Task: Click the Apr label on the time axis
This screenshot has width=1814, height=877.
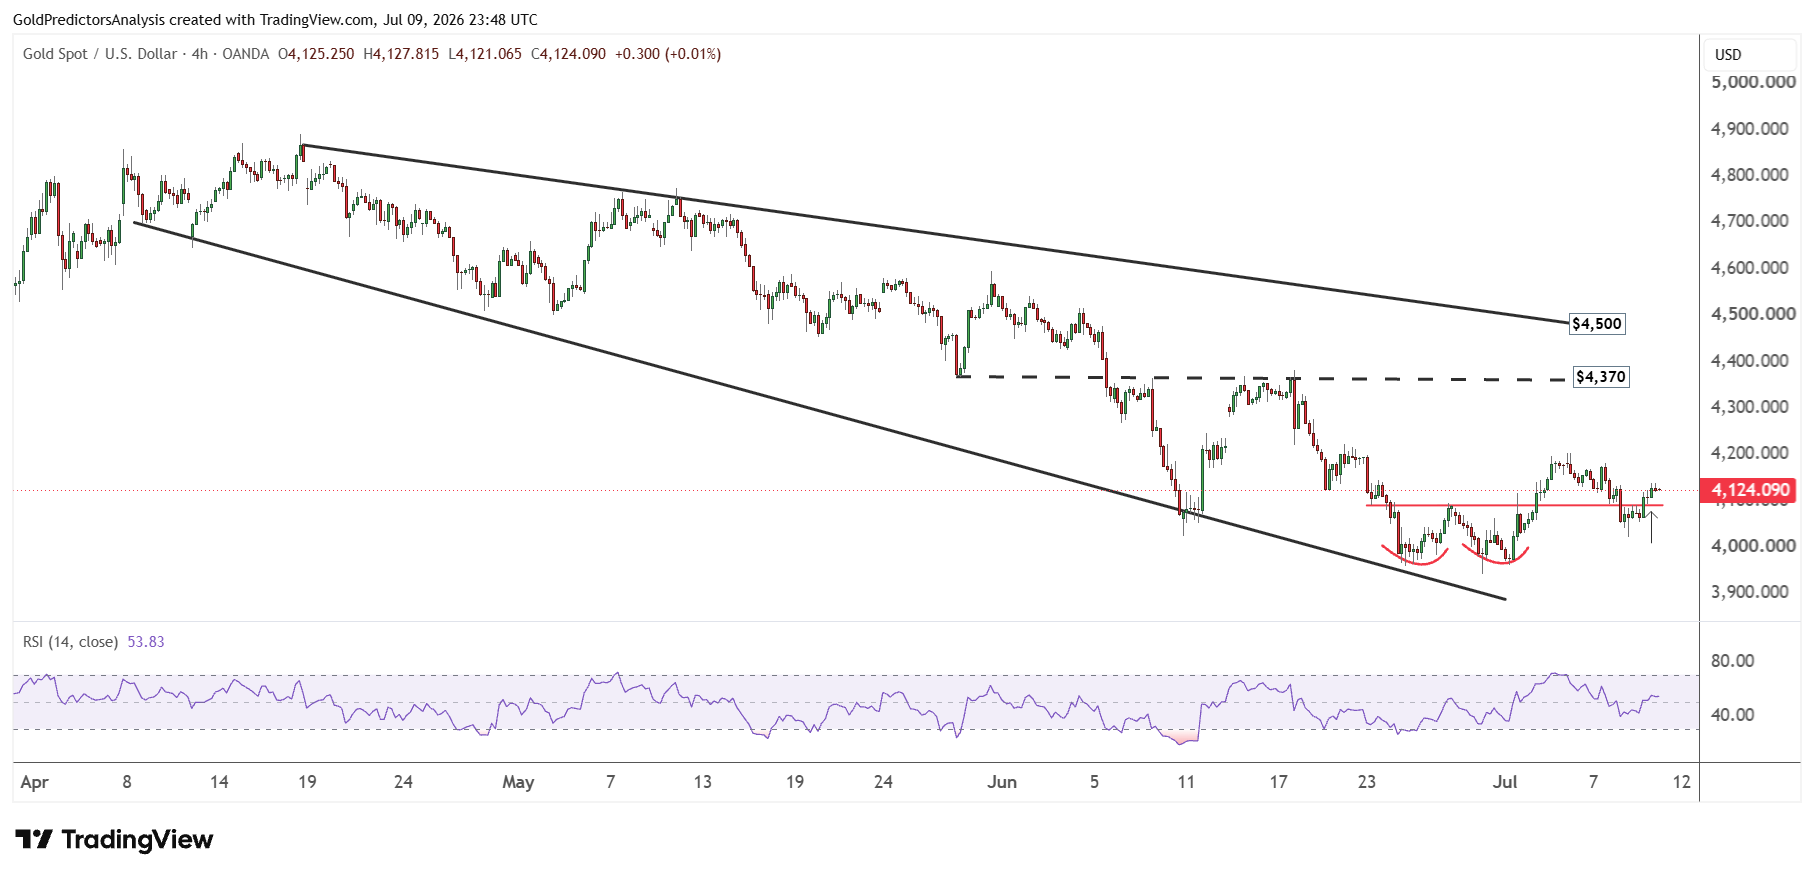Action: pyautogui.click(x=34, y=782)
